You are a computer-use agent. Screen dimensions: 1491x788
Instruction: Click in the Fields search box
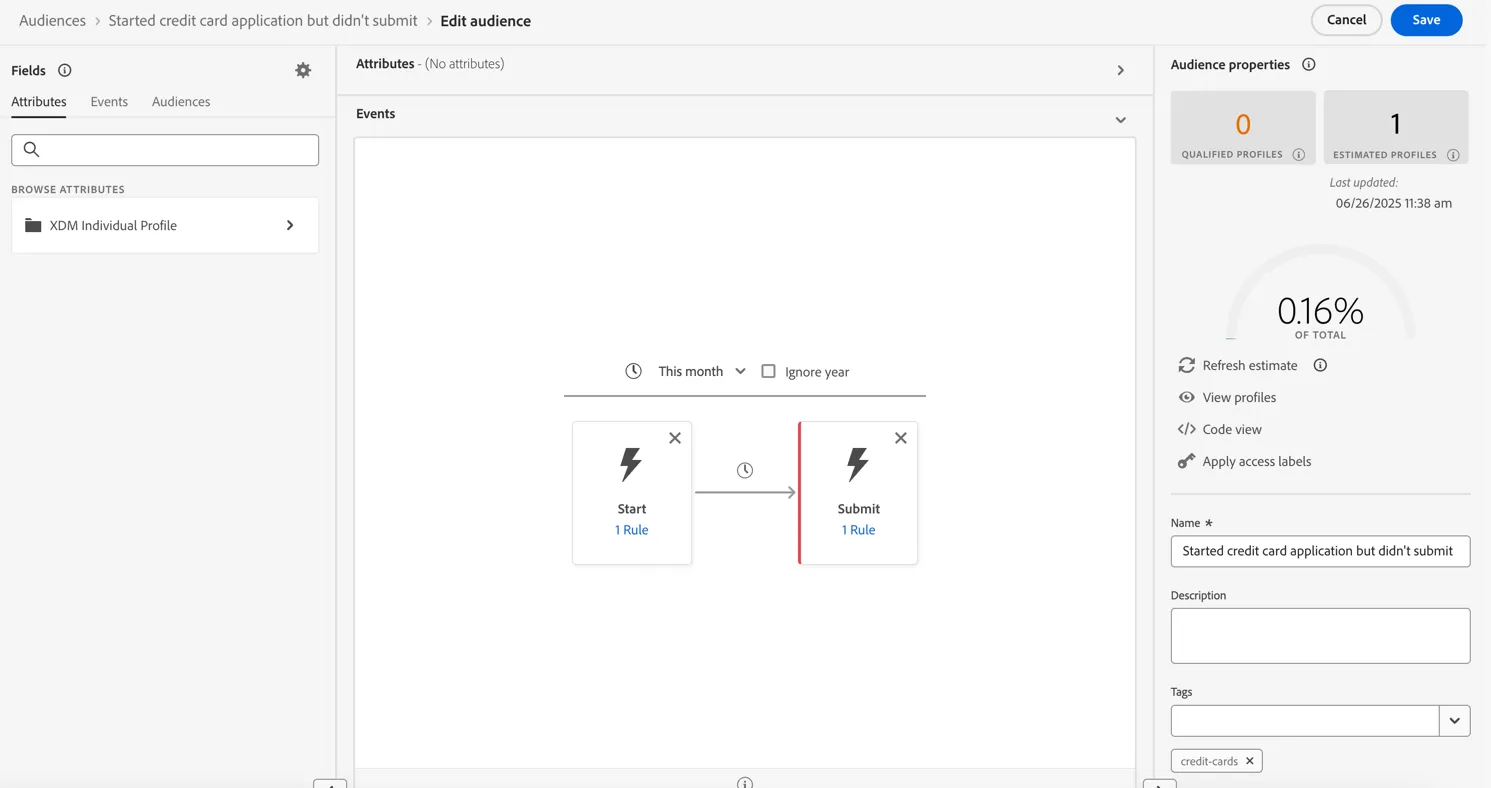tap(165, 150)
